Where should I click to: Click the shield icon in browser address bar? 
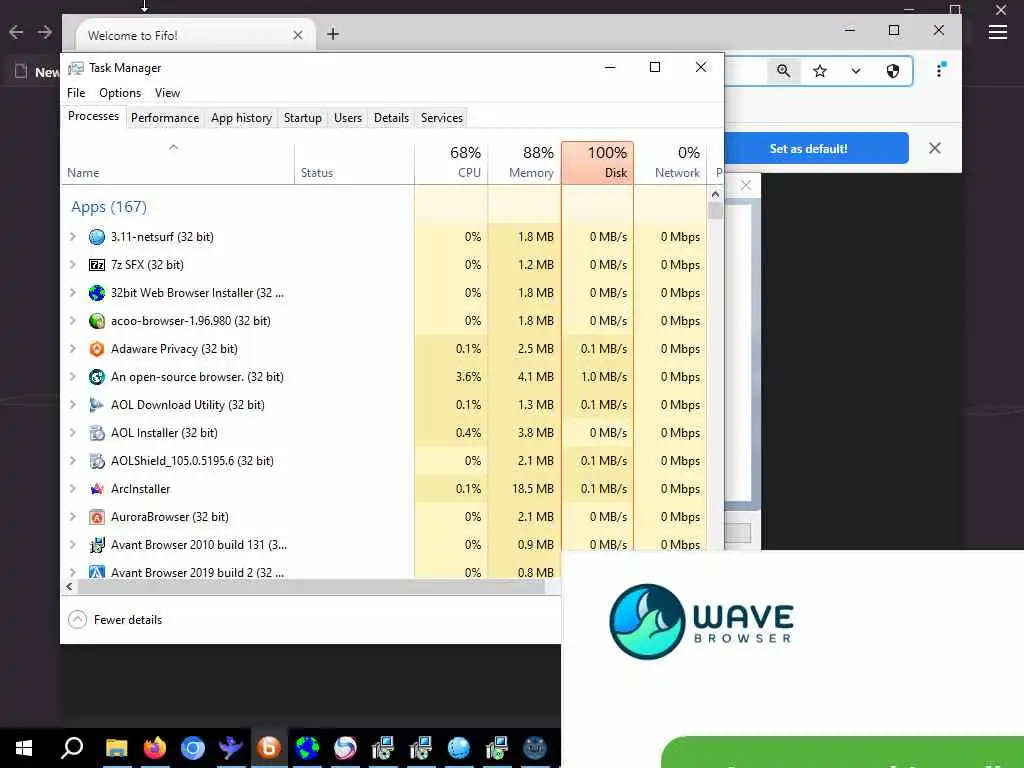(893, 71)
